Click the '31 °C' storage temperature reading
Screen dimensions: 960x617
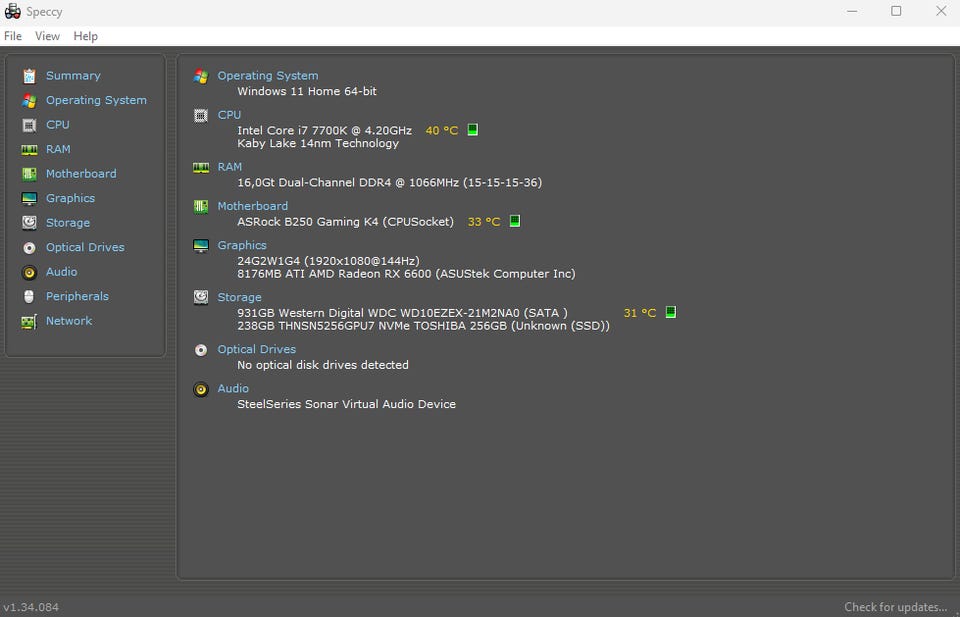coord(640,313)
